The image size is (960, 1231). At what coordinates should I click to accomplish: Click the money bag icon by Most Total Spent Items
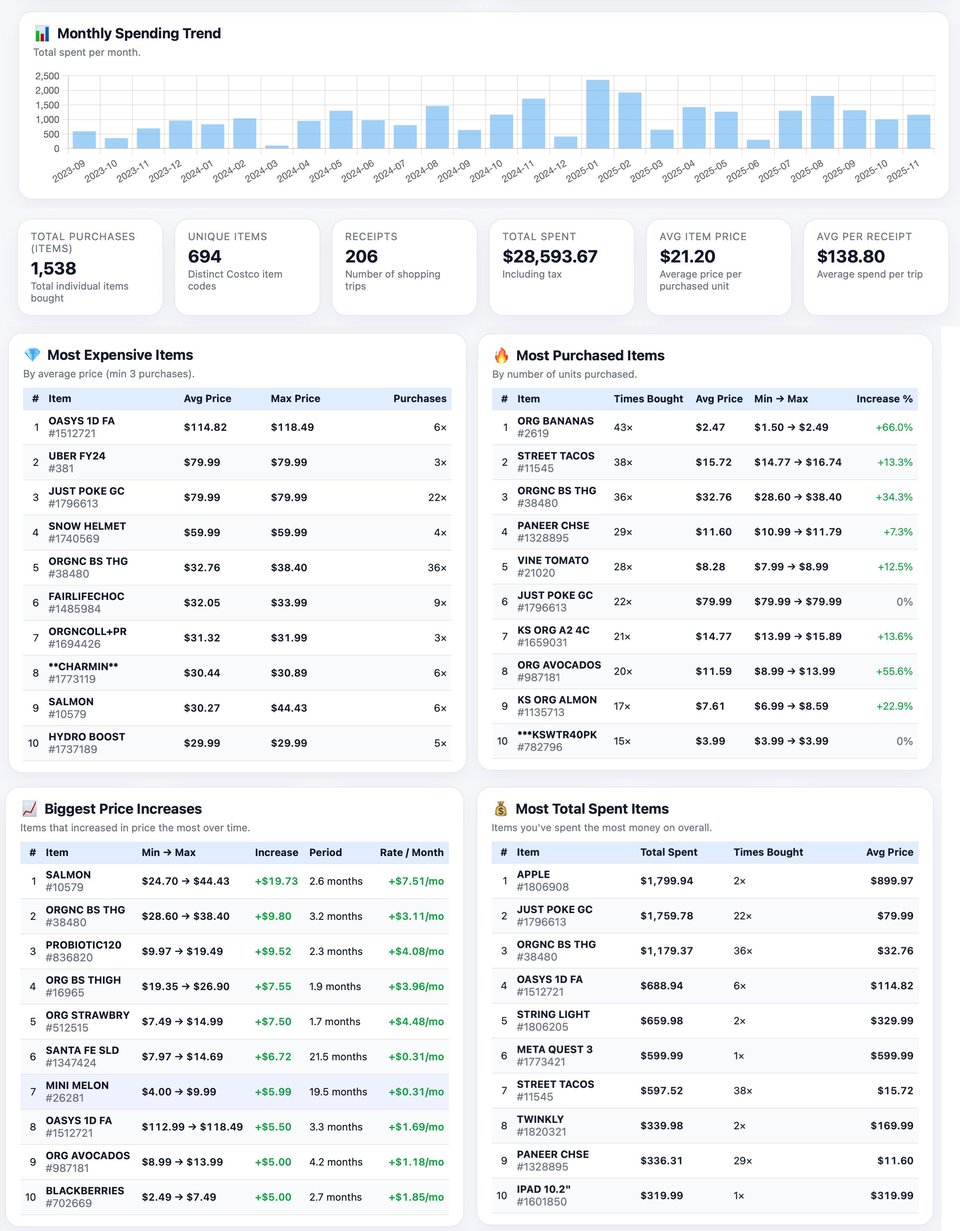tap(500, 809)
